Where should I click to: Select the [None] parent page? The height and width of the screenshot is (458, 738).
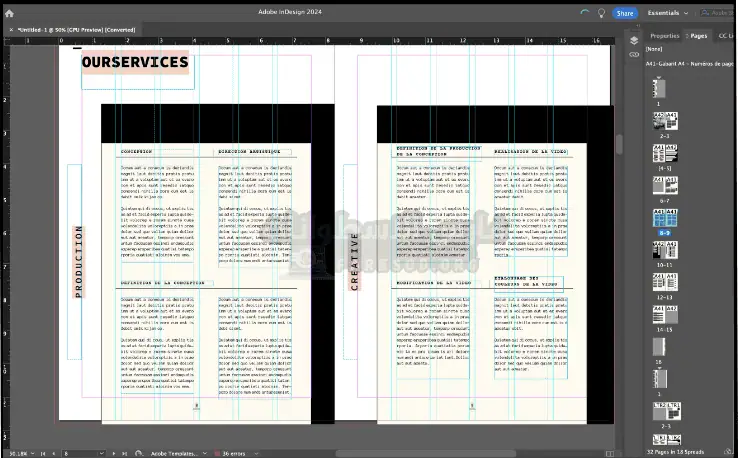pyautogui.click(x=657, y=48)
